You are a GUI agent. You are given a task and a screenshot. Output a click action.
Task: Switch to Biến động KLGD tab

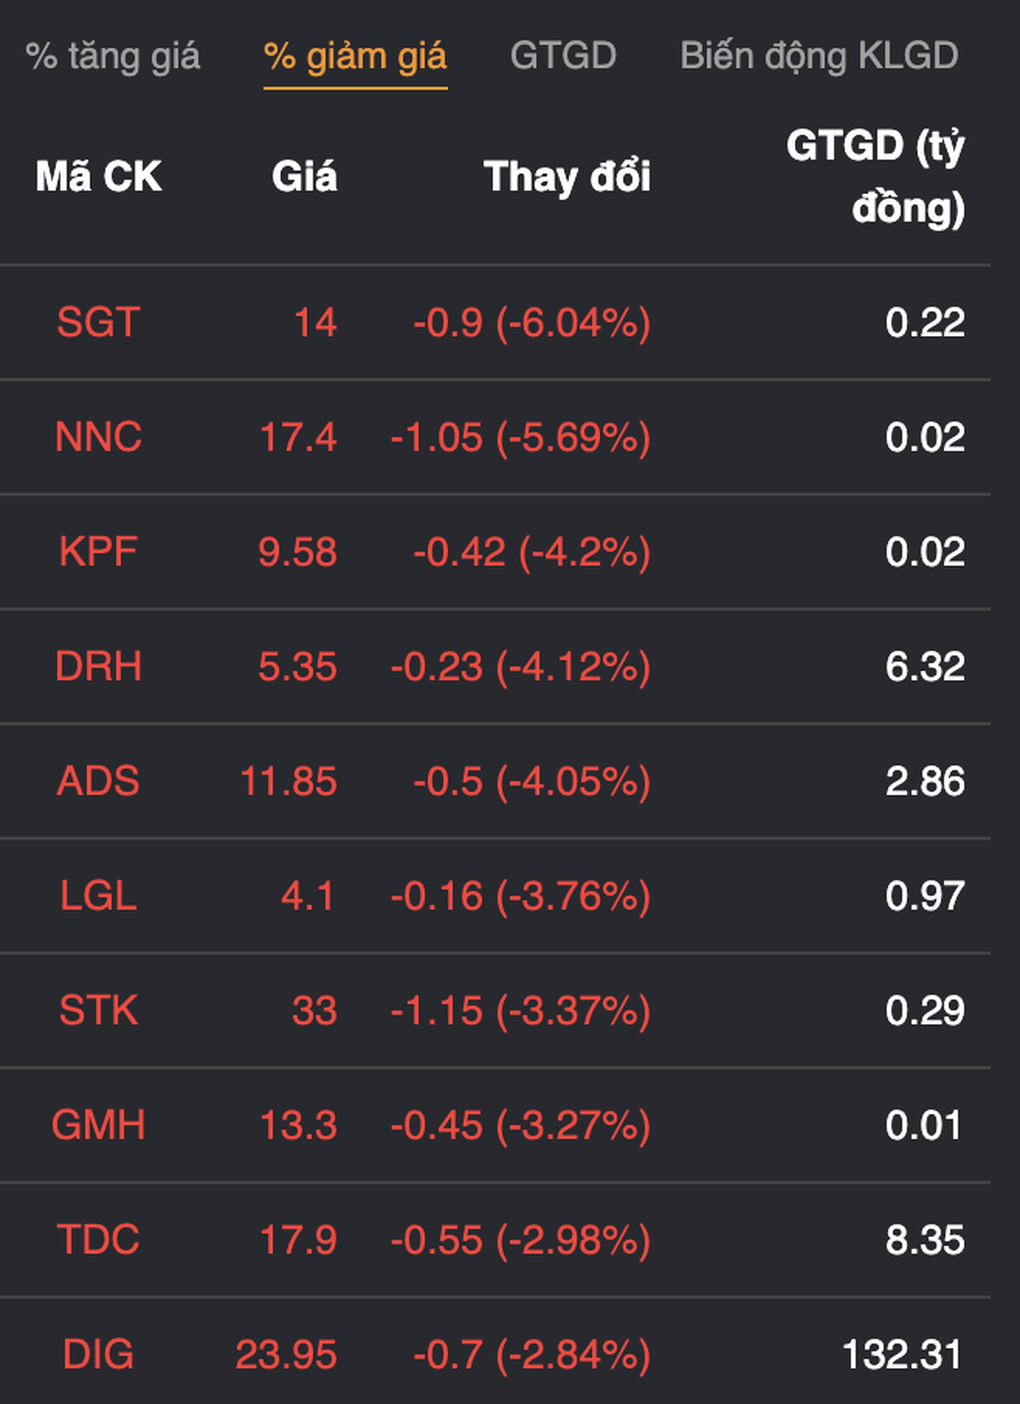pos(819,56)
